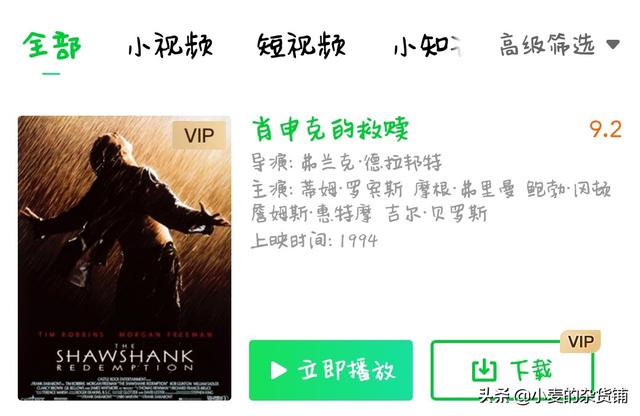
Task: Click actor name 摩根·弗里曼
Action: [464, 189]
